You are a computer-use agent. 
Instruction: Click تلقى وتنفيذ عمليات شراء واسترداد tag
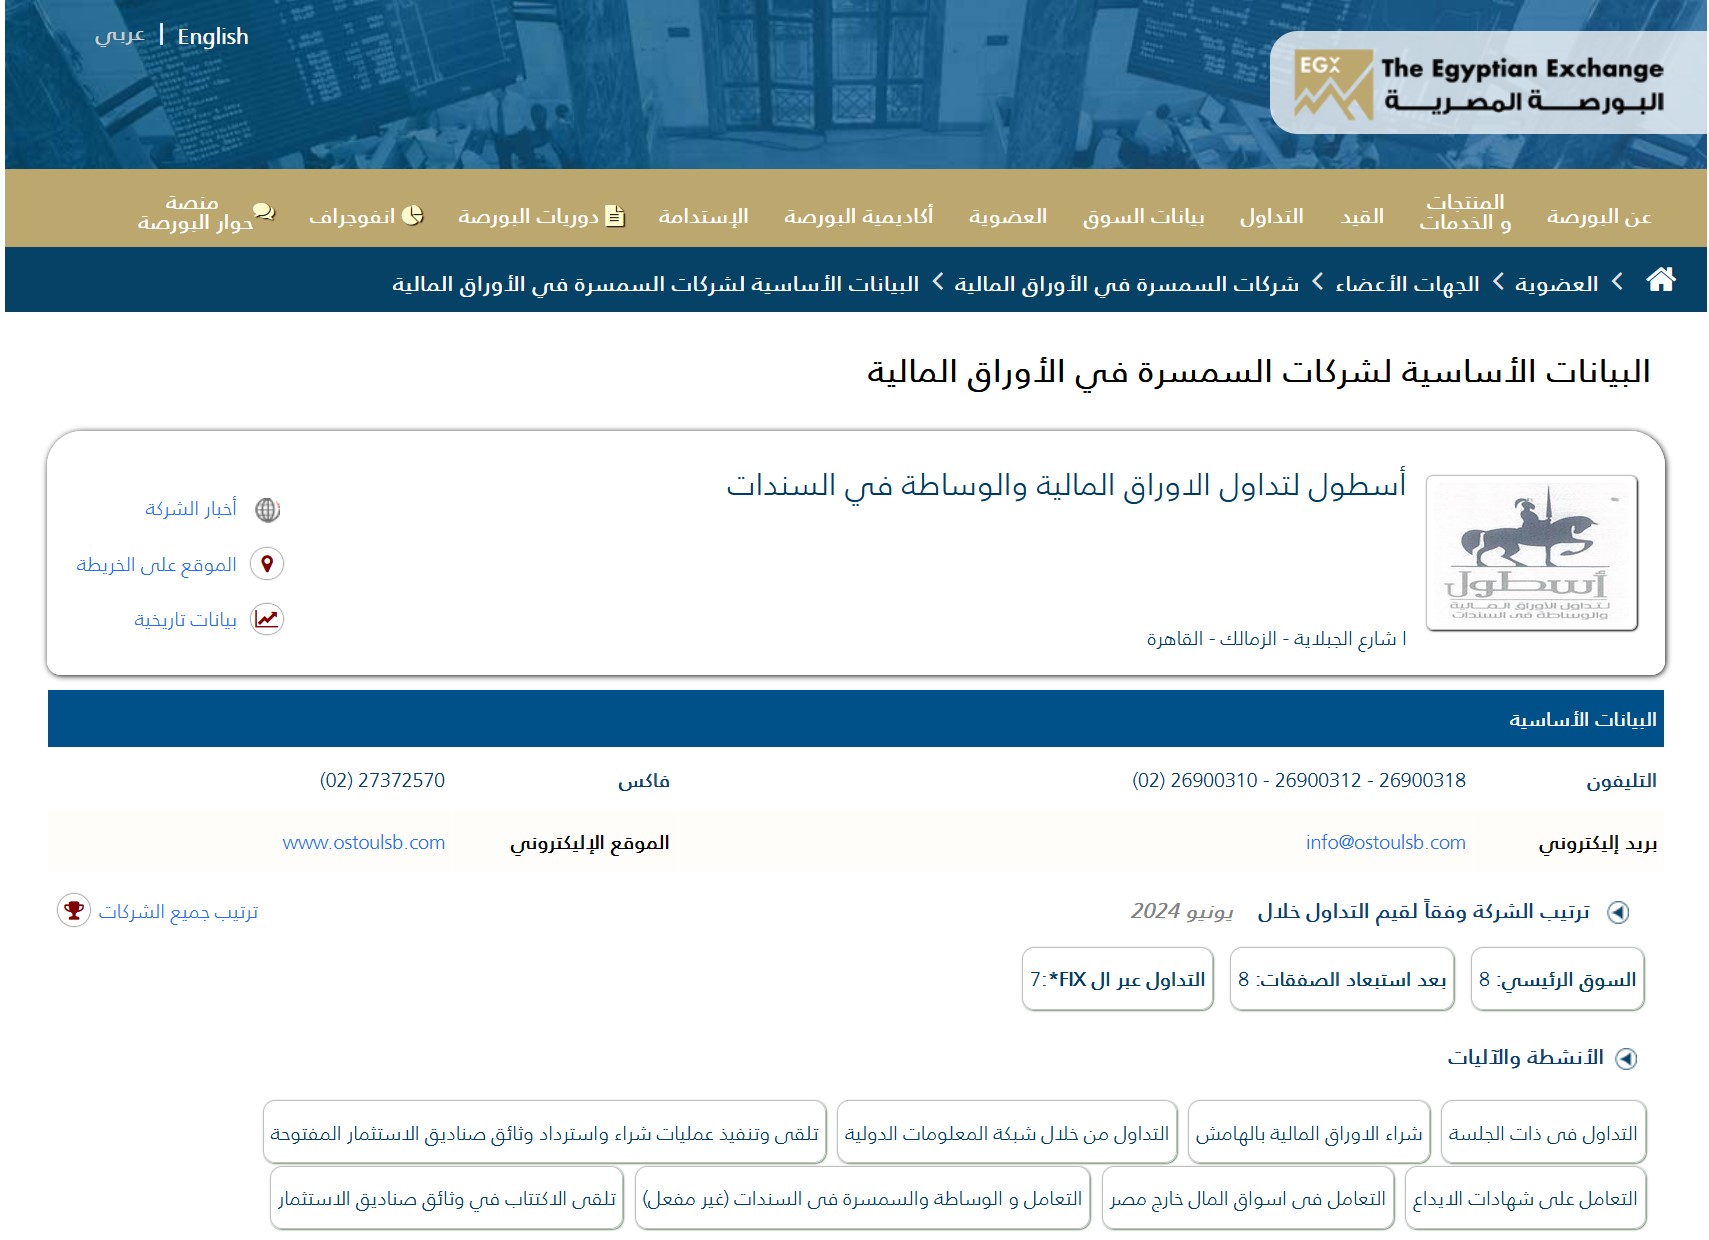[x=545, y=1133]
